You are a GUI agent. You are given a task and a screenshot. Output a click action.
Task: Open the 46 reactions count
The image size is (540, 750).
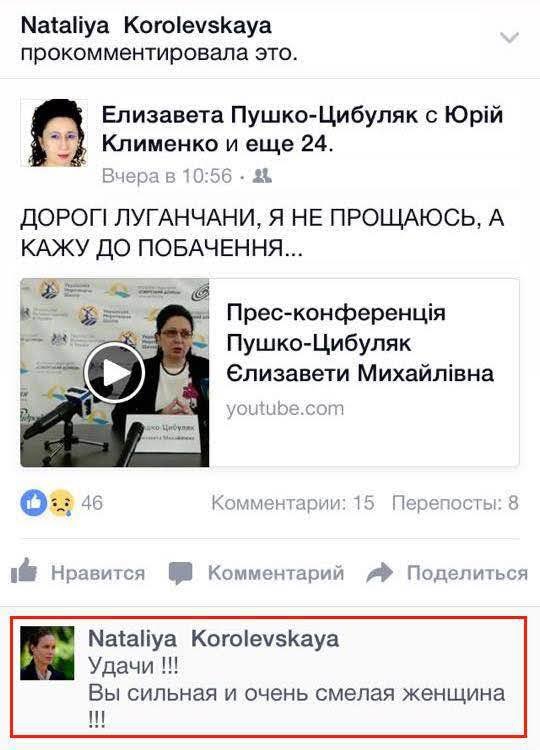pyautogui.click(x=92, y=503)
